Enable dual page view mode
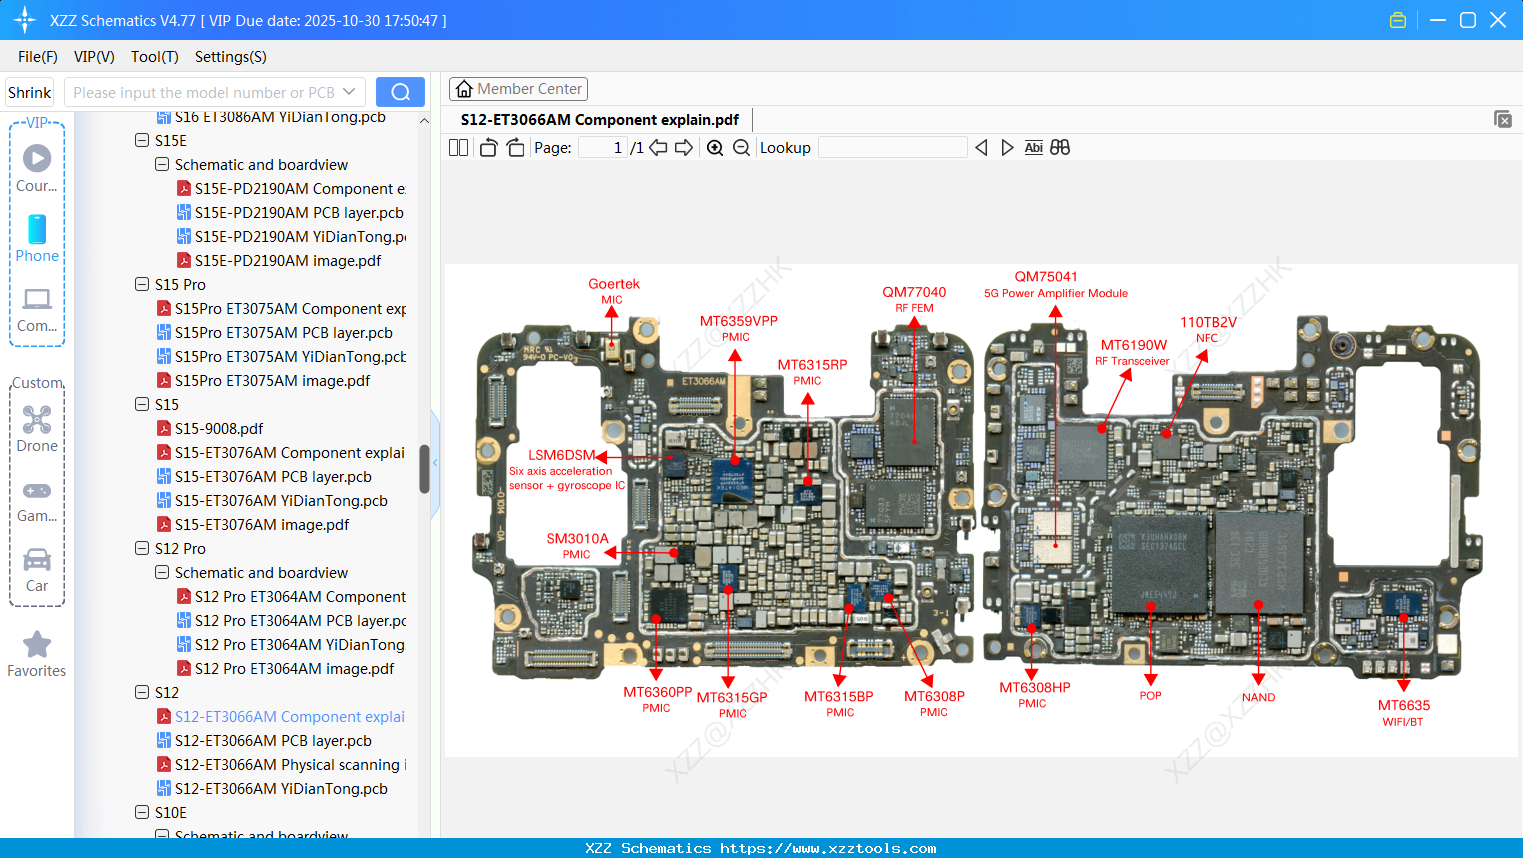Screen dimensions: 1523x858 (458, 147)
